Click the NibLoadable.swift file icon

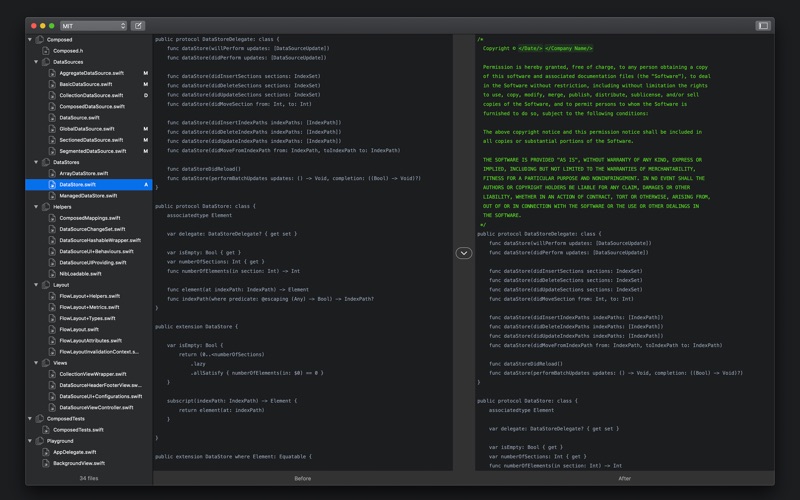[x=52, y=273]
